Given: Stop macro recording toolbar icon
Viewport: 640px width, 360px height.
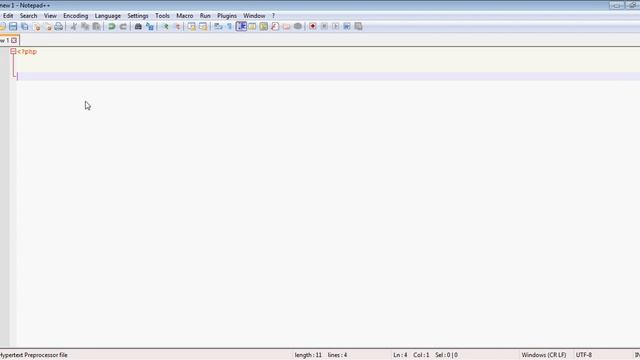Looking at the screenshot, I should click(x=324, y=27).
